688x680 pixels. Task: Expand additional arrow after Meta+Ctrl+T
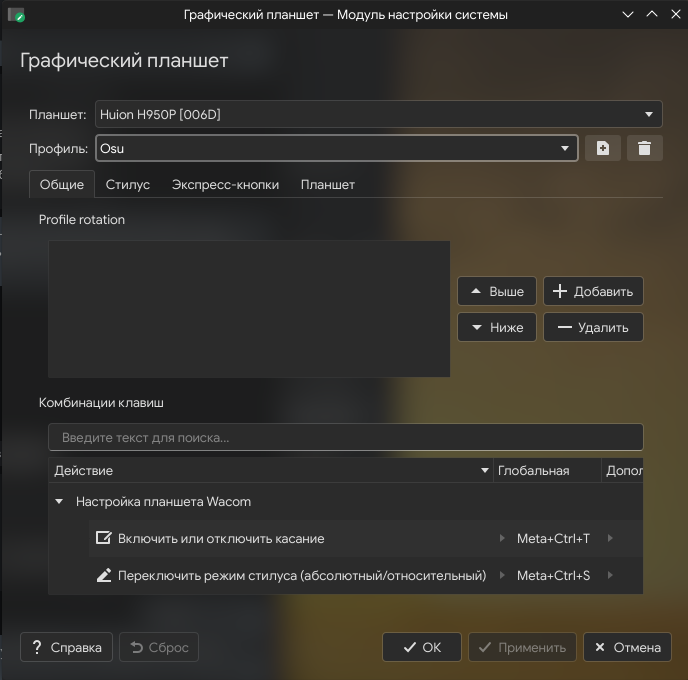click(610, 538)
